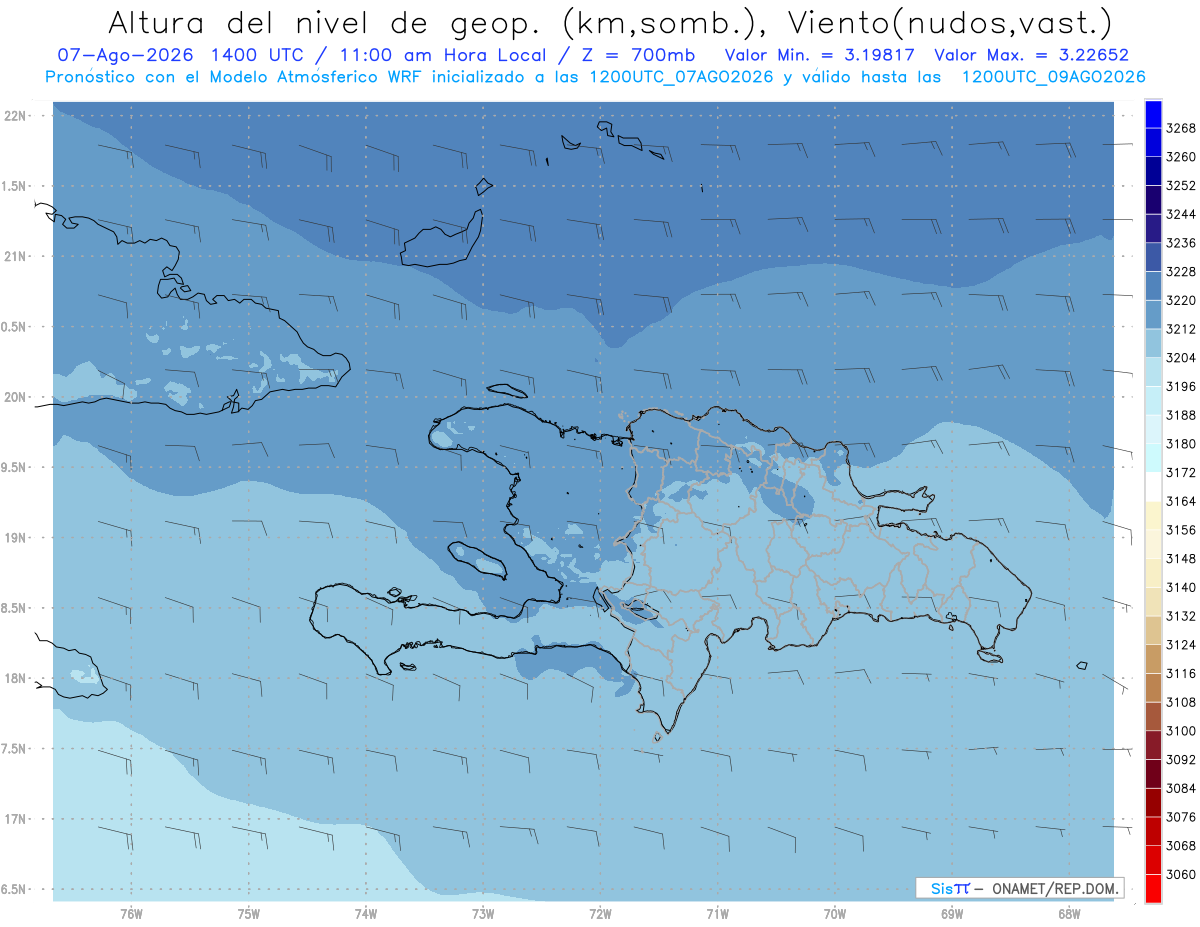The image size is (1200, 927).
Task: Click the white colorbar swatch between 3172 and 3164
Action: (x=1153, y=486)
